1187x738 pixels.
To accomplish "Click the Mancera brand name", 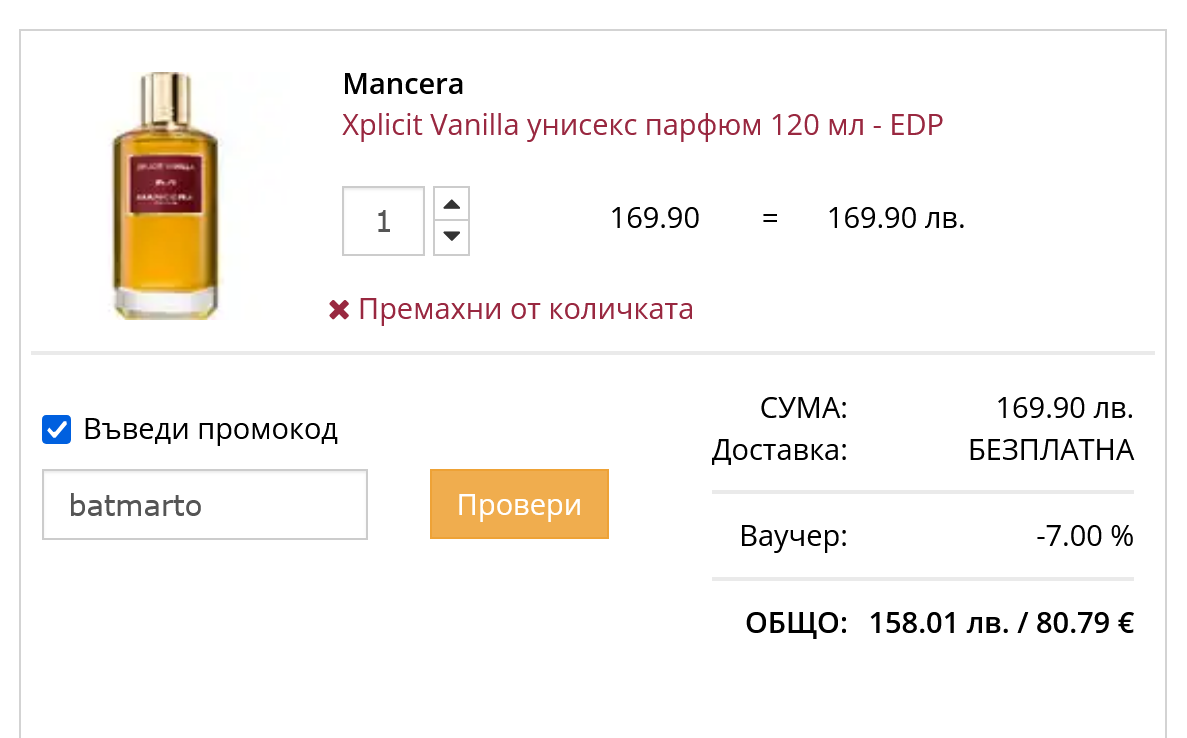I will point(403,83).
